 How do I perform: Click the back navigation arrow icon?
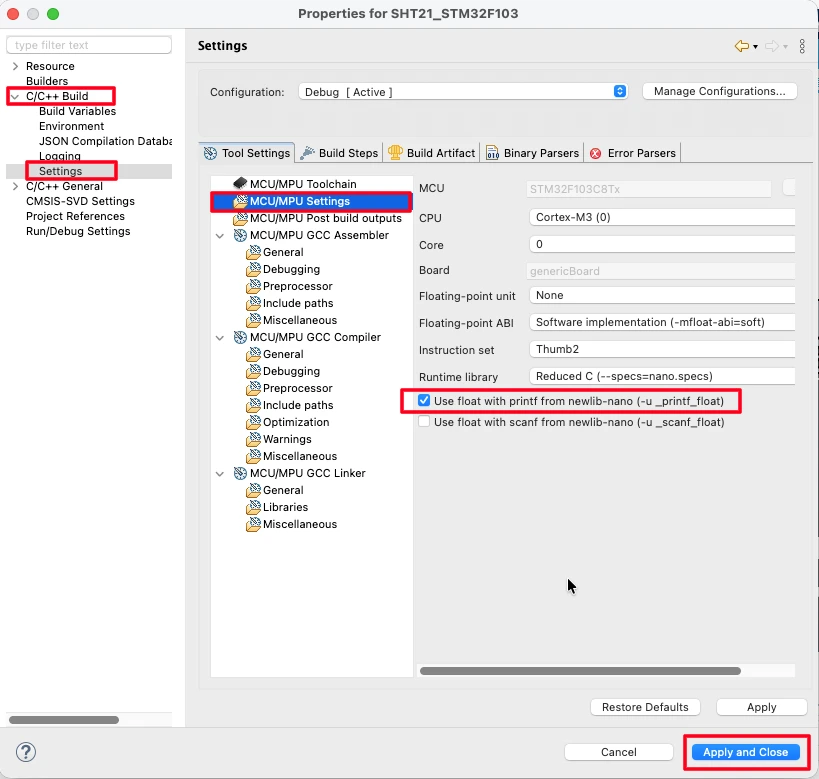(741, 46)
